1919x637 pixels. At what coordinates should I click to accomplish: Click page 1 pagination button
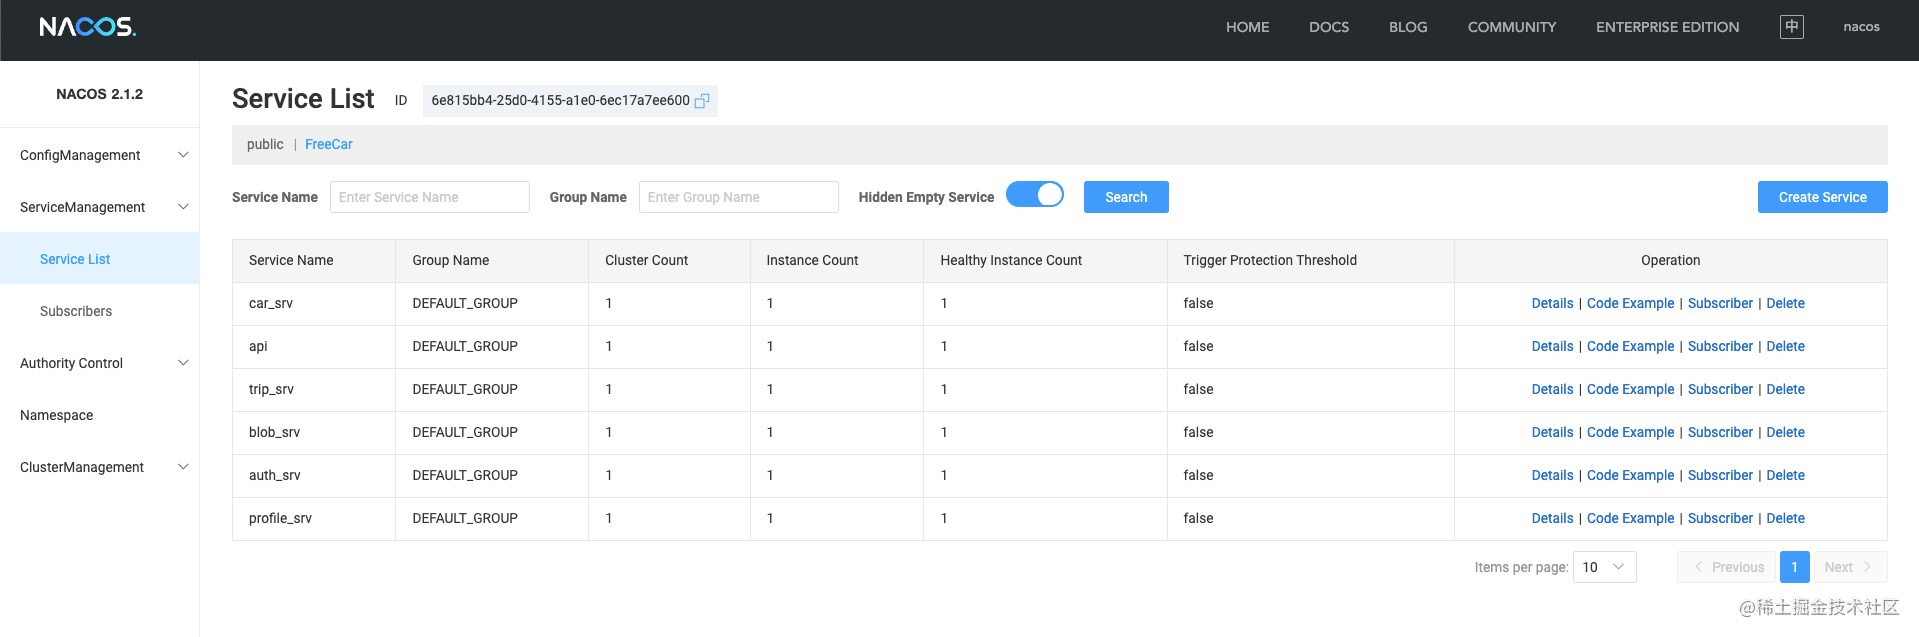coord(1794,567)
